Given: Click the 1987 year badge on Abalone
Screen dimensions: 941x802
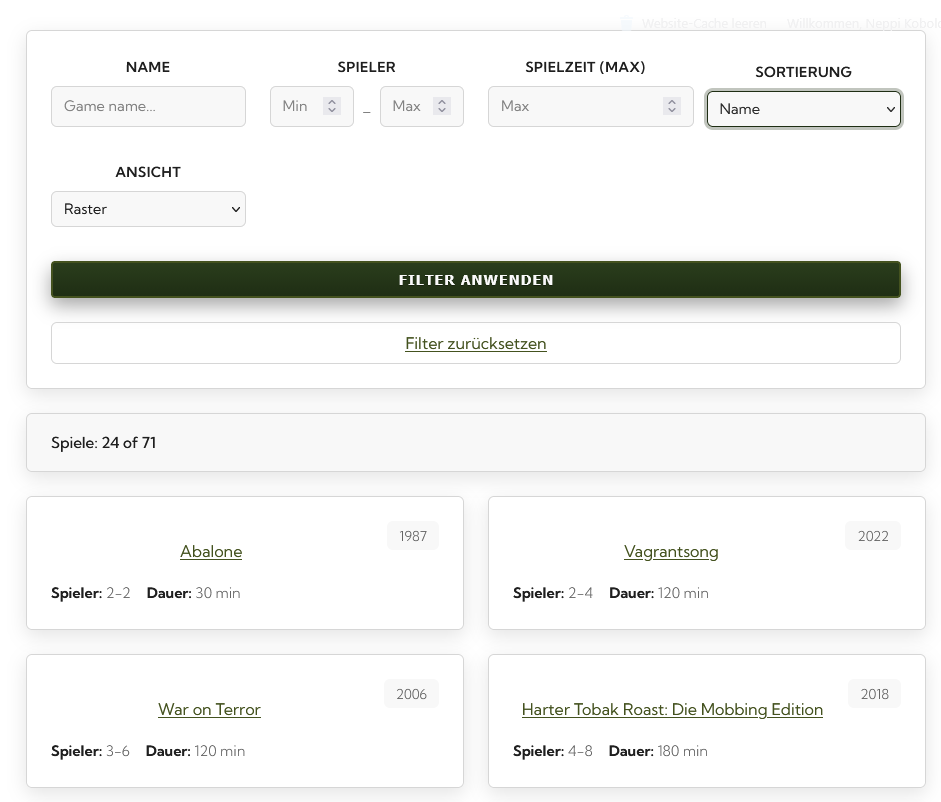Looking at the screenshot, I should point(412,536).
